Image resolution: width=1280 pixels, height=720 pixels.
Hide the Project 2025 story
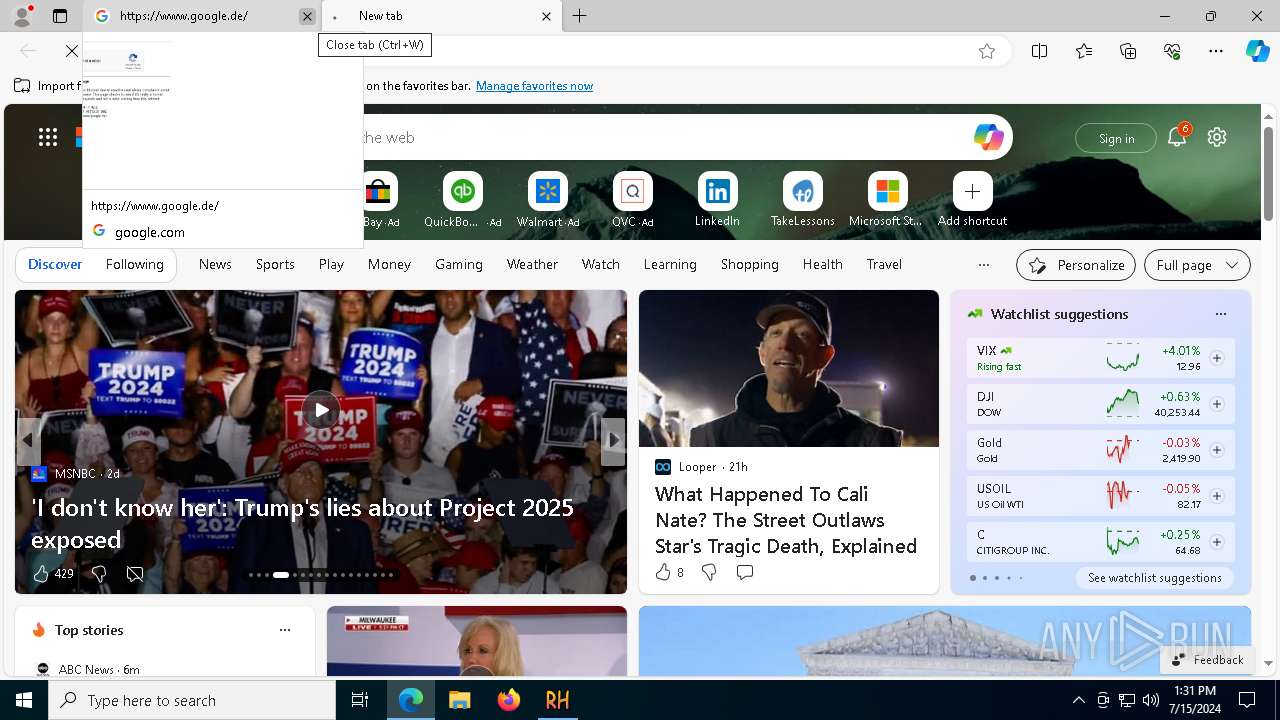(x=135, y=574)
